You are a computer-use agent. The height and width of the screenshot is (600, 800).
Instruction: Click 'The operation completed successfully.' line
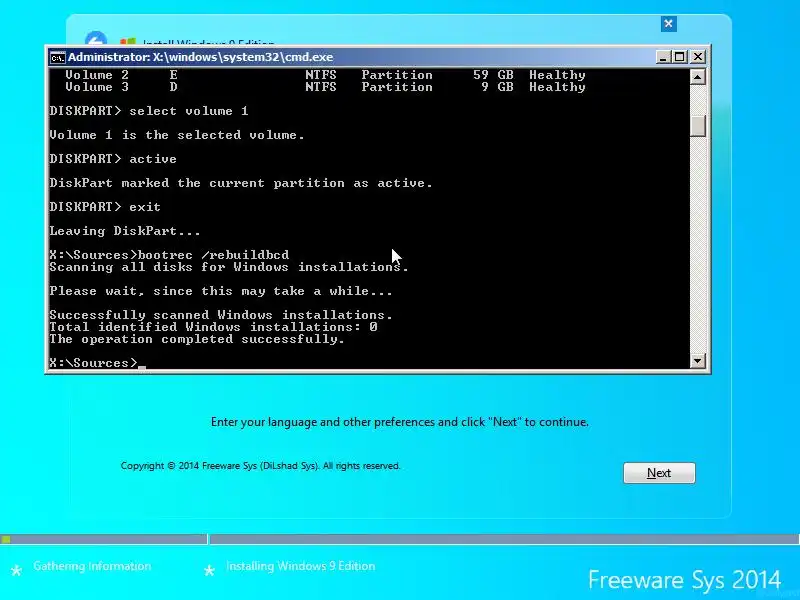click(197, 339)
